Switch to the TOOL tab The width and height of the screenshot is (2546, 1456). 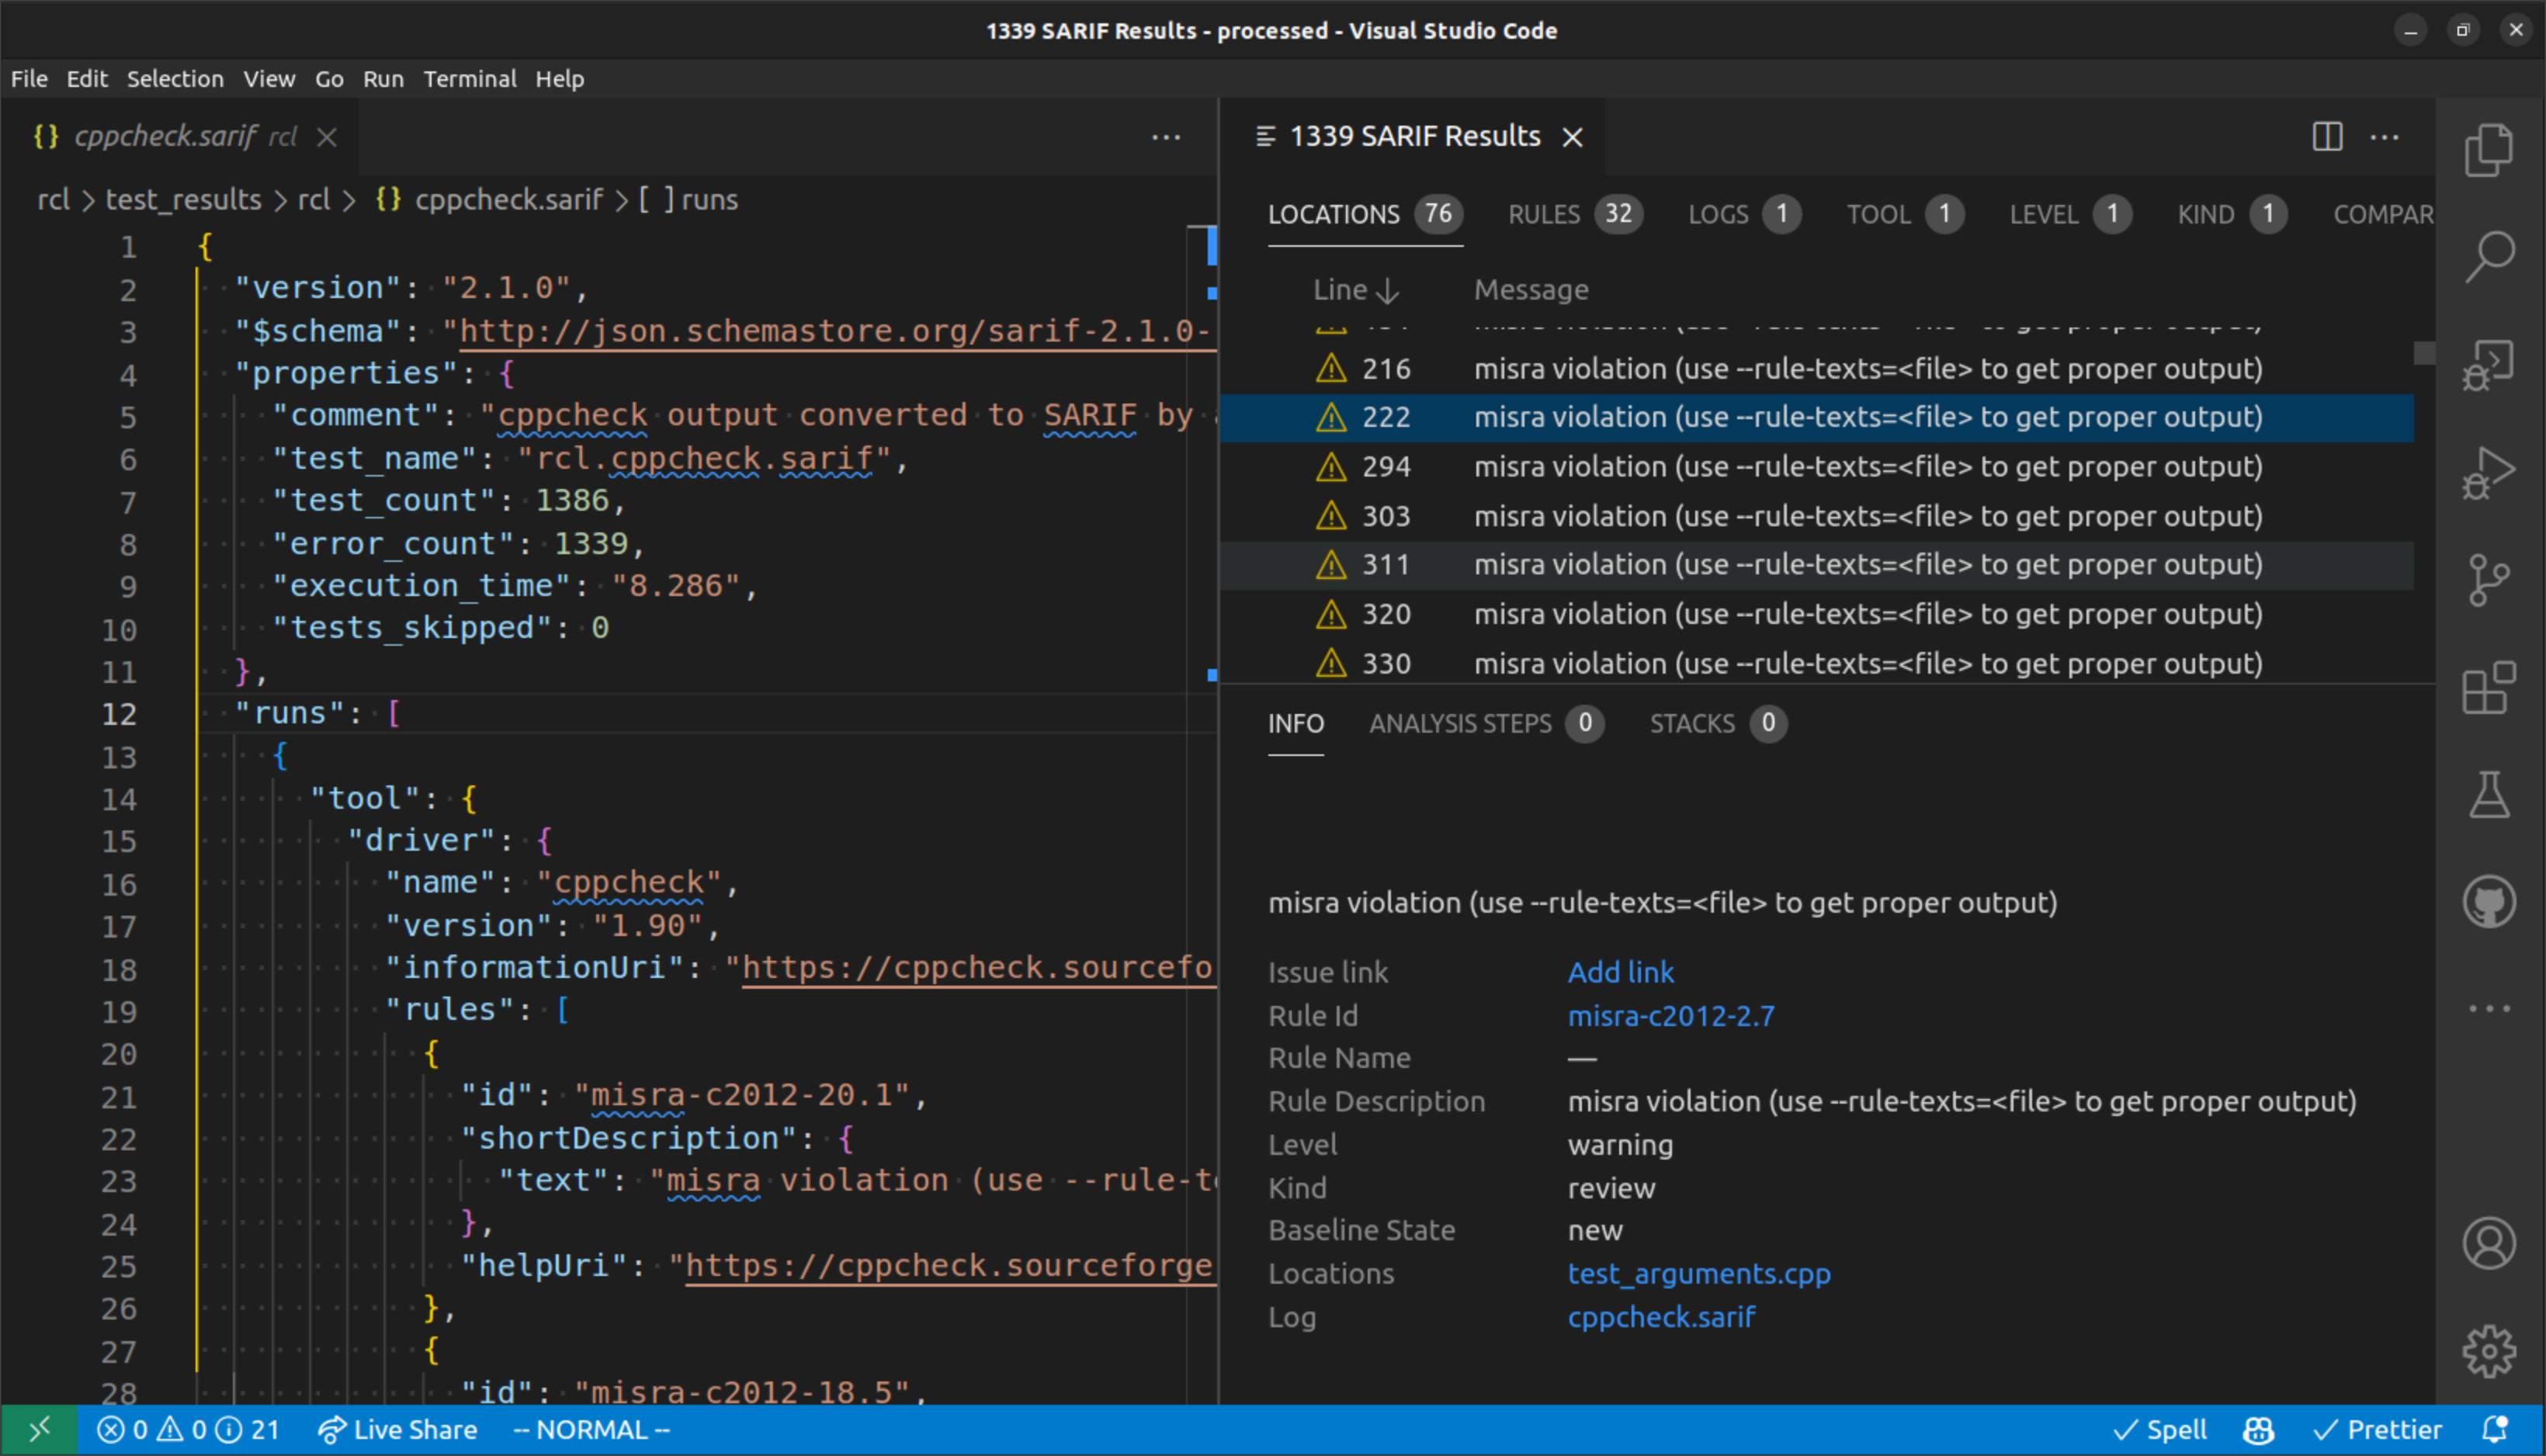click(1905, 214)
